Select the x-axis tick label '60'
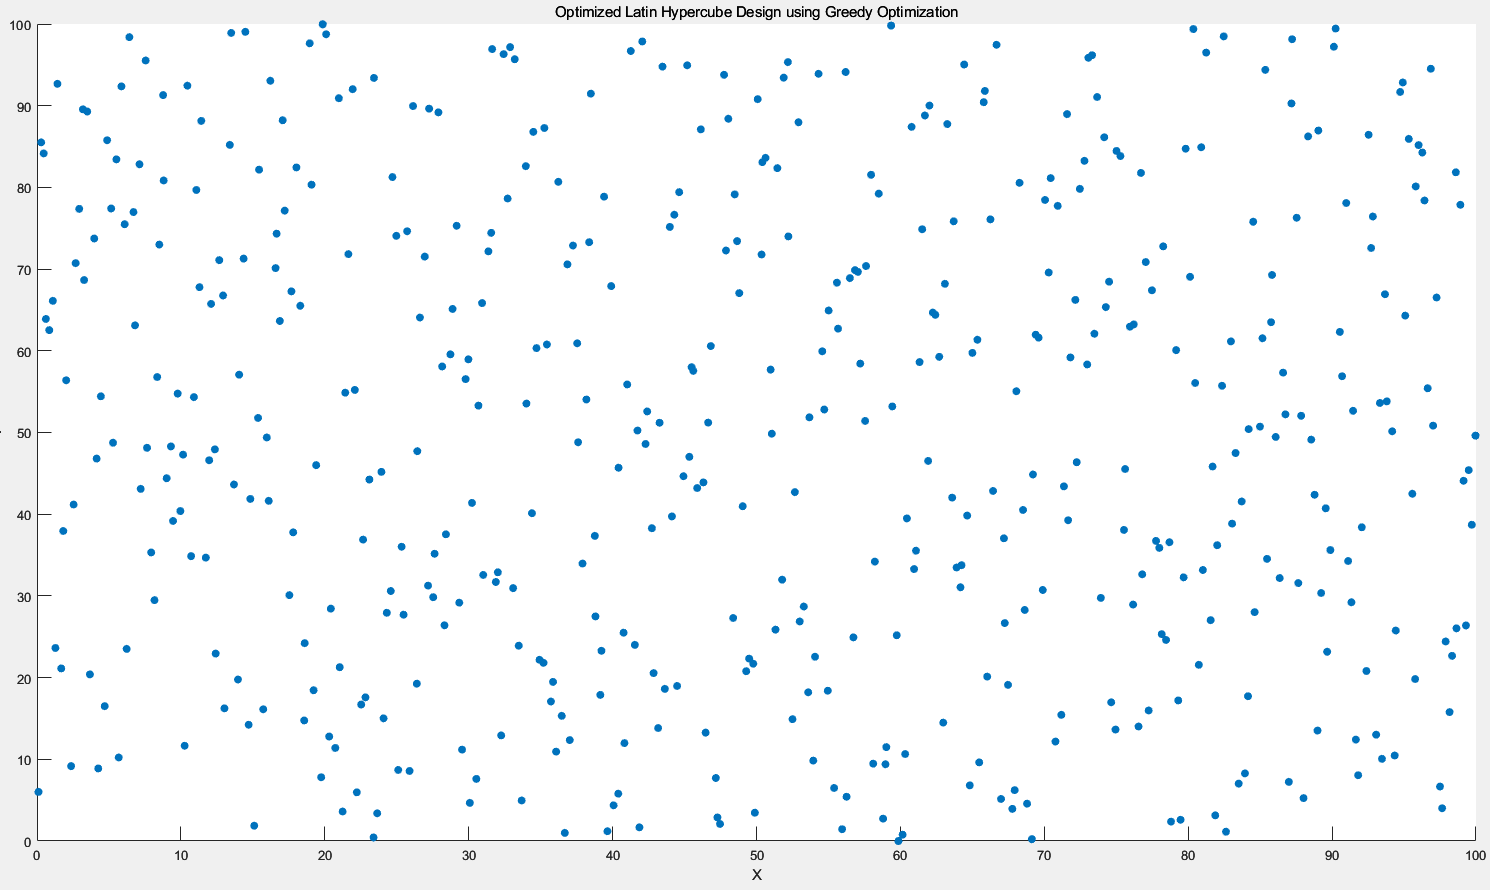 tap(900, 857)
